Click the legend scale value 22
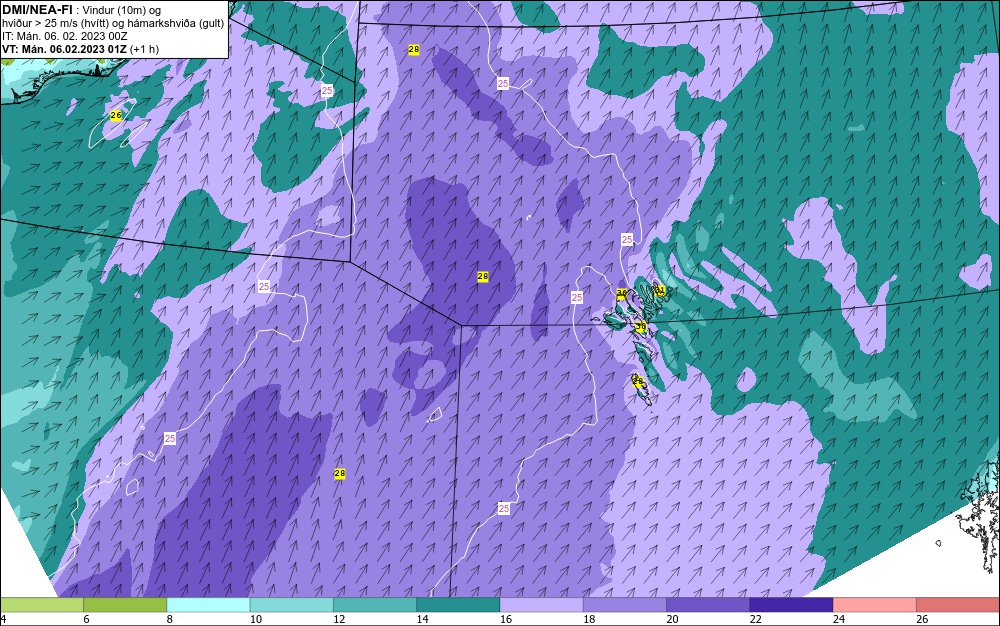 click(x=756, y=619)
